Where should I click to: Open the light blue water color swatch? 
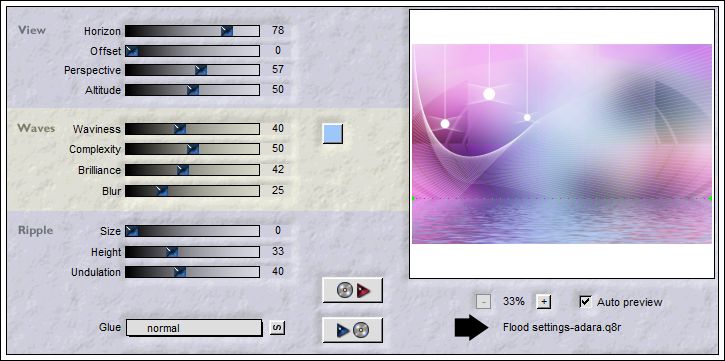(x=333, y=134)
